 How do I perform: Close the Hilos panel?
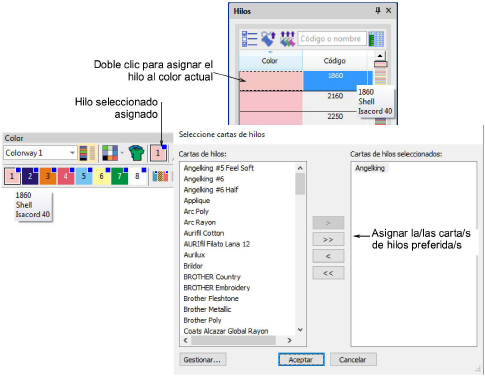tap(388, 11)
